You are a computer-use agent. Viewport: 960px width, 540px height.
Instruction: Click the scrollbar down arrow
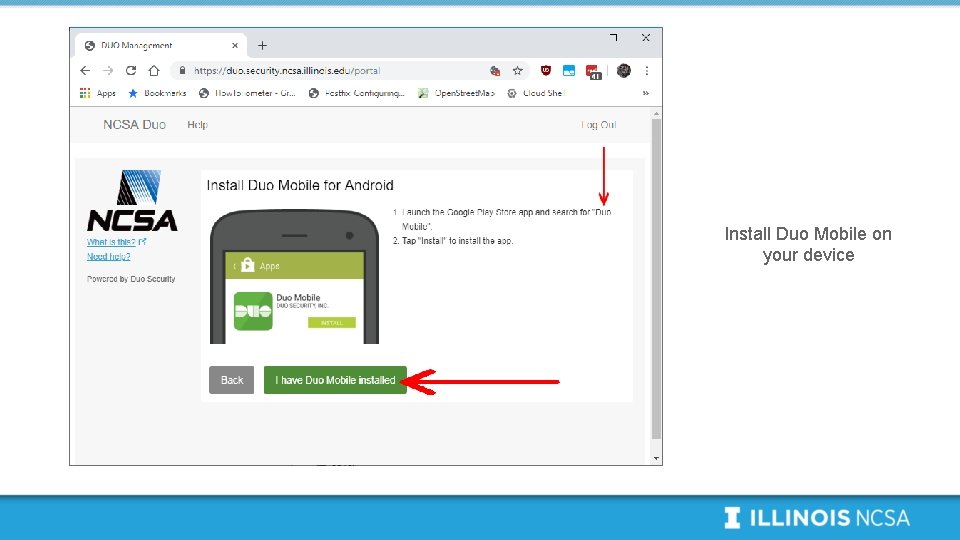click(656, 458)
